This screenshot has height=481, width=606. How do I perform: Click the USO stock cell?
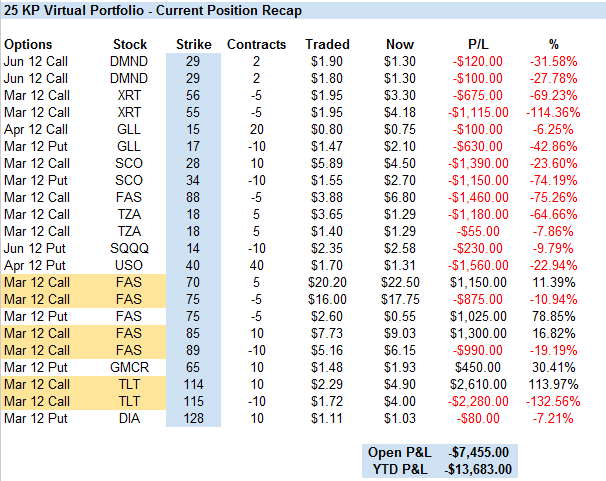(130, 266)
